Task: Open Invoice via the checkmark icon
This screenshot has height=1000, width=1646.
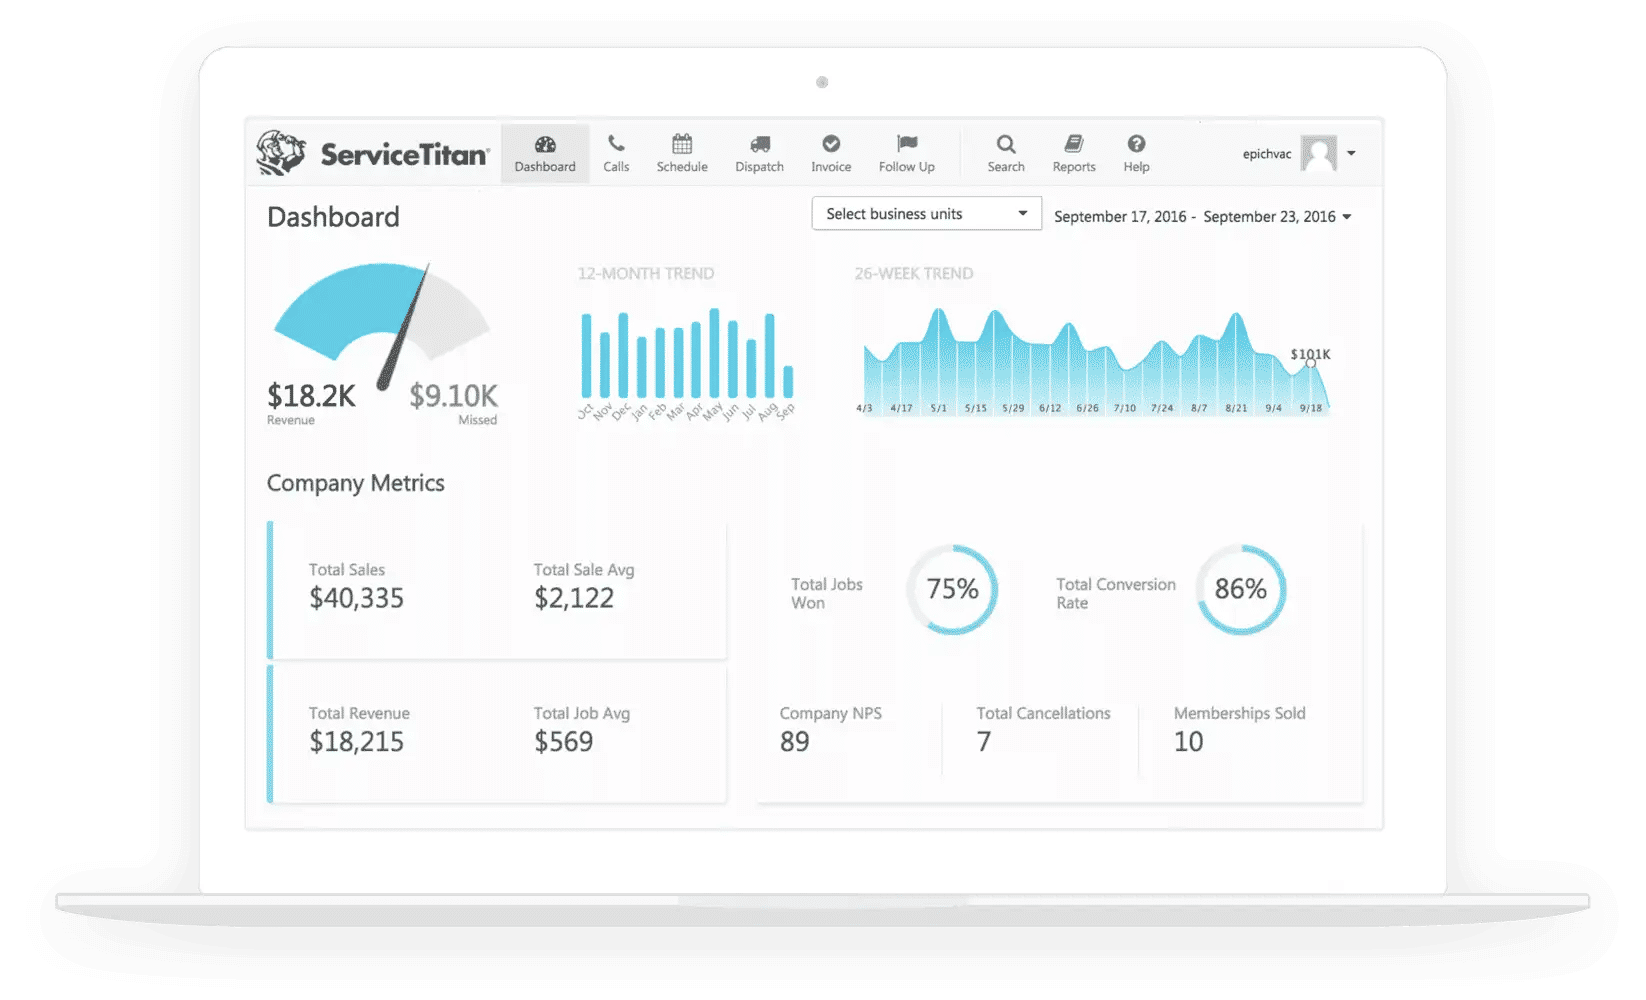Action: coord(831,144)
